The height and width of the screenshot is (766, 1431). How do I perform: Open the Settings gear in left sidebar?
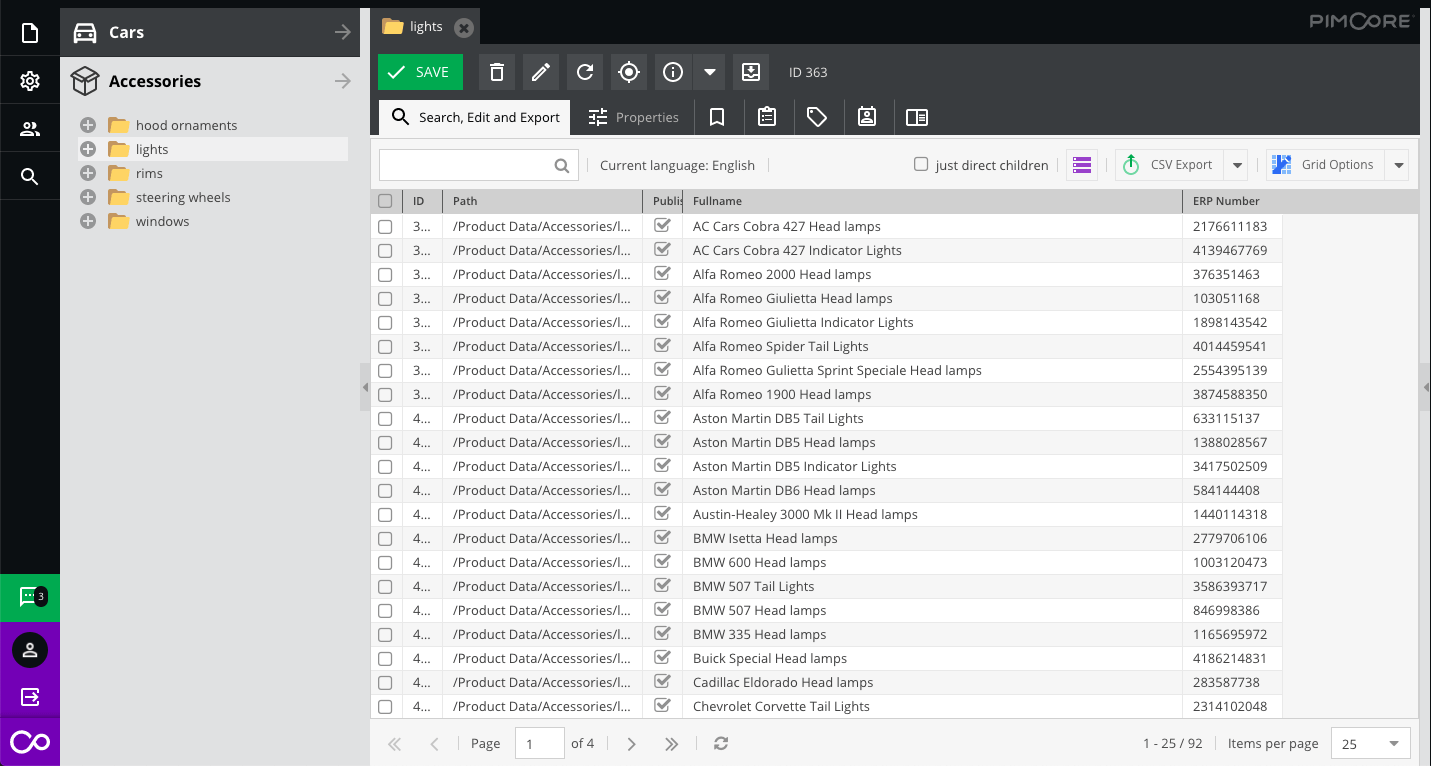30,81
